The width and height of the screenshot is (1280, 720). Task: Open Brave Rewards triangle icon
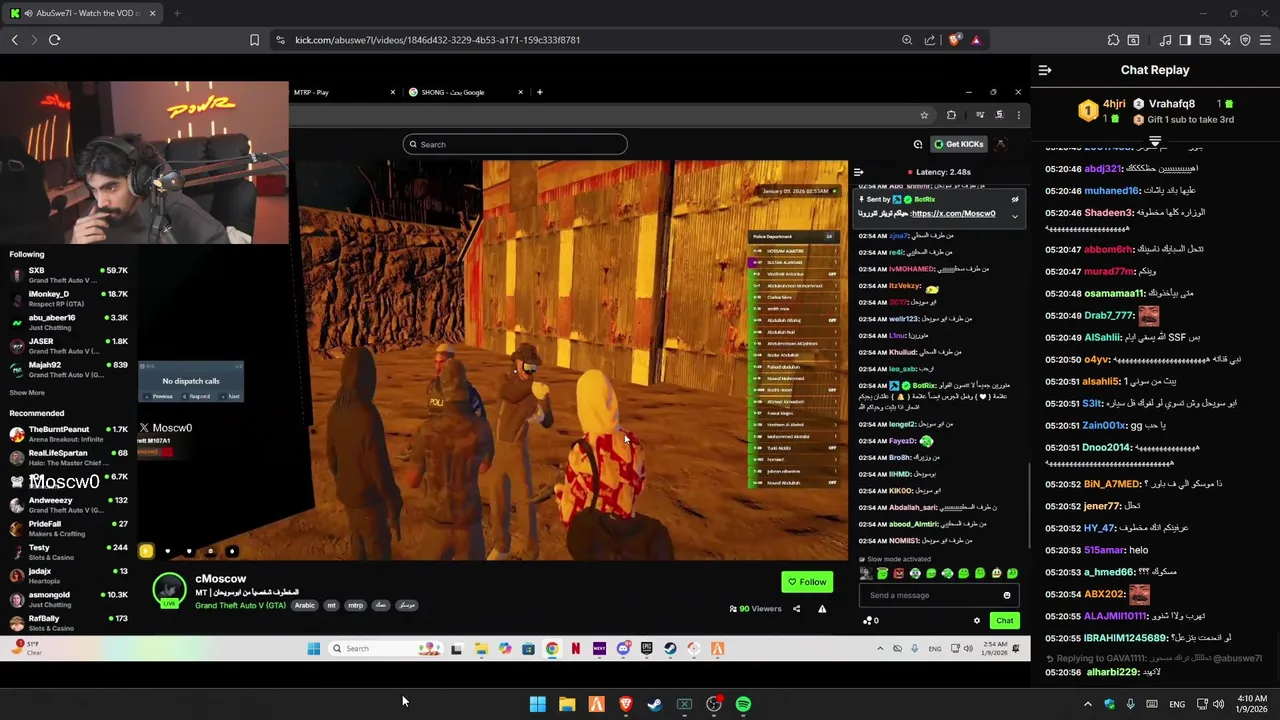[975, 40]
